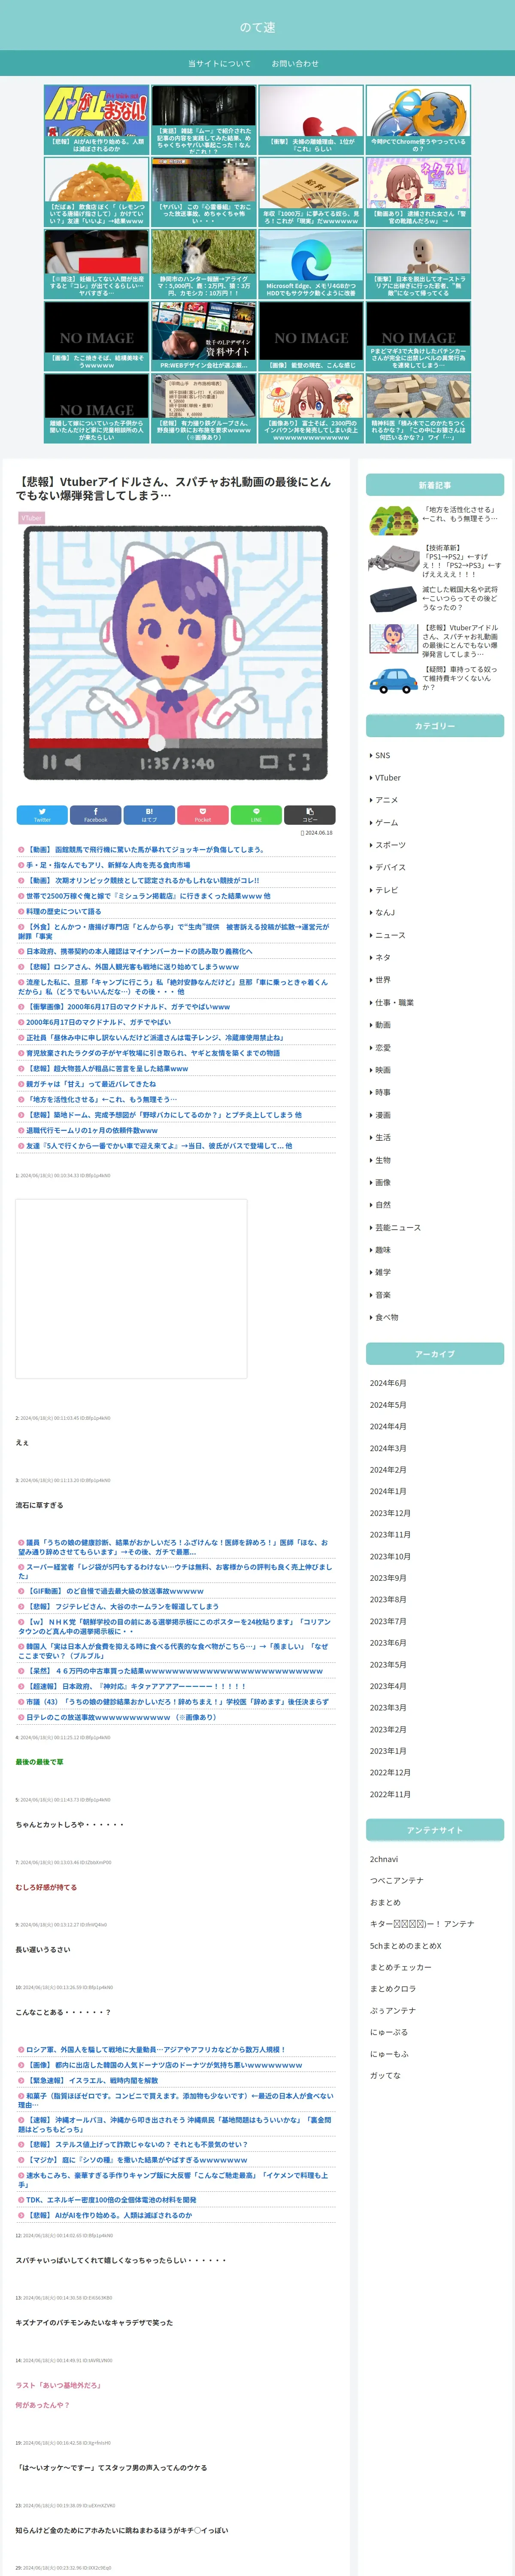This screenshot has width=515, height=2576.
Task: Open link '手・足・指なんでもアリ、新鮮な人肉を売る食肉市場'
Action: 108,865
